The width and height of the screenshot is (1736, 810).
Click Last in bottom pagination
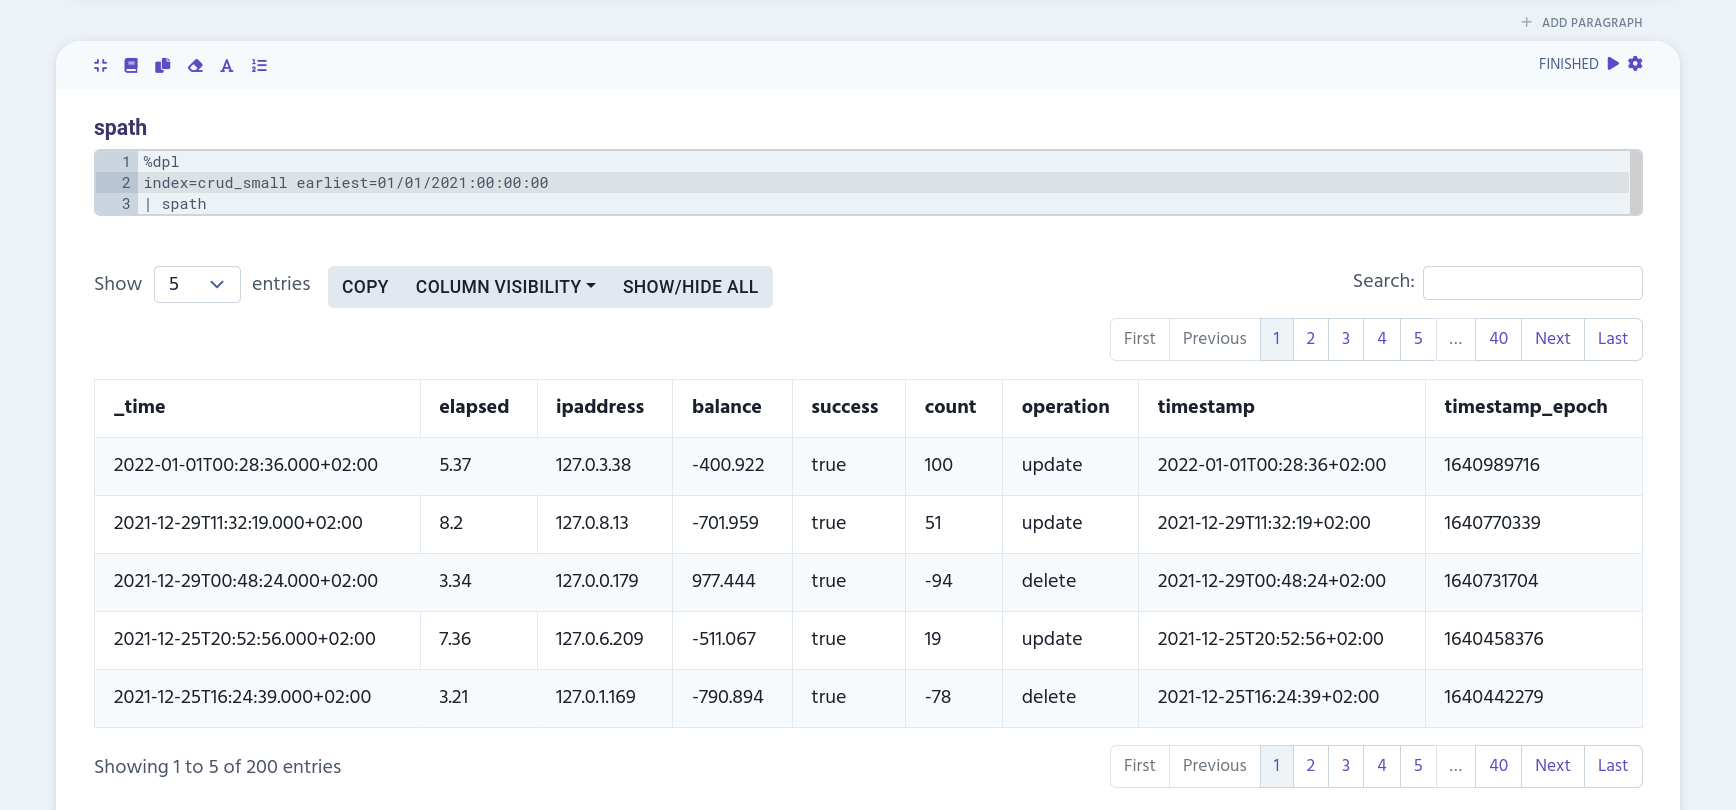point(1613,766)
